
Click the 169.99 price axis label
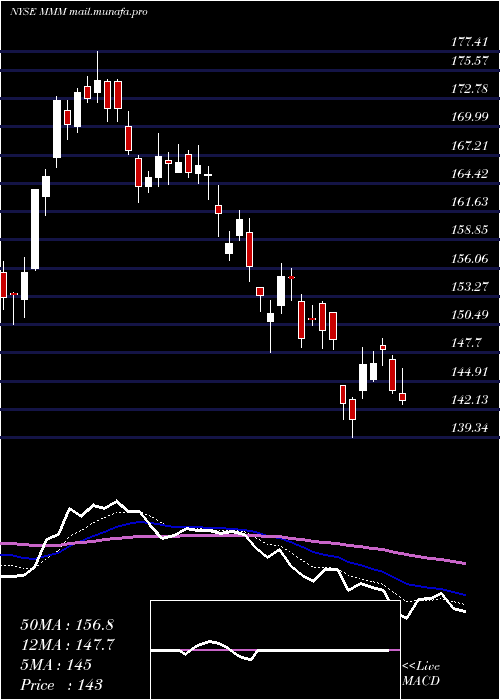(x=469, y=117)
